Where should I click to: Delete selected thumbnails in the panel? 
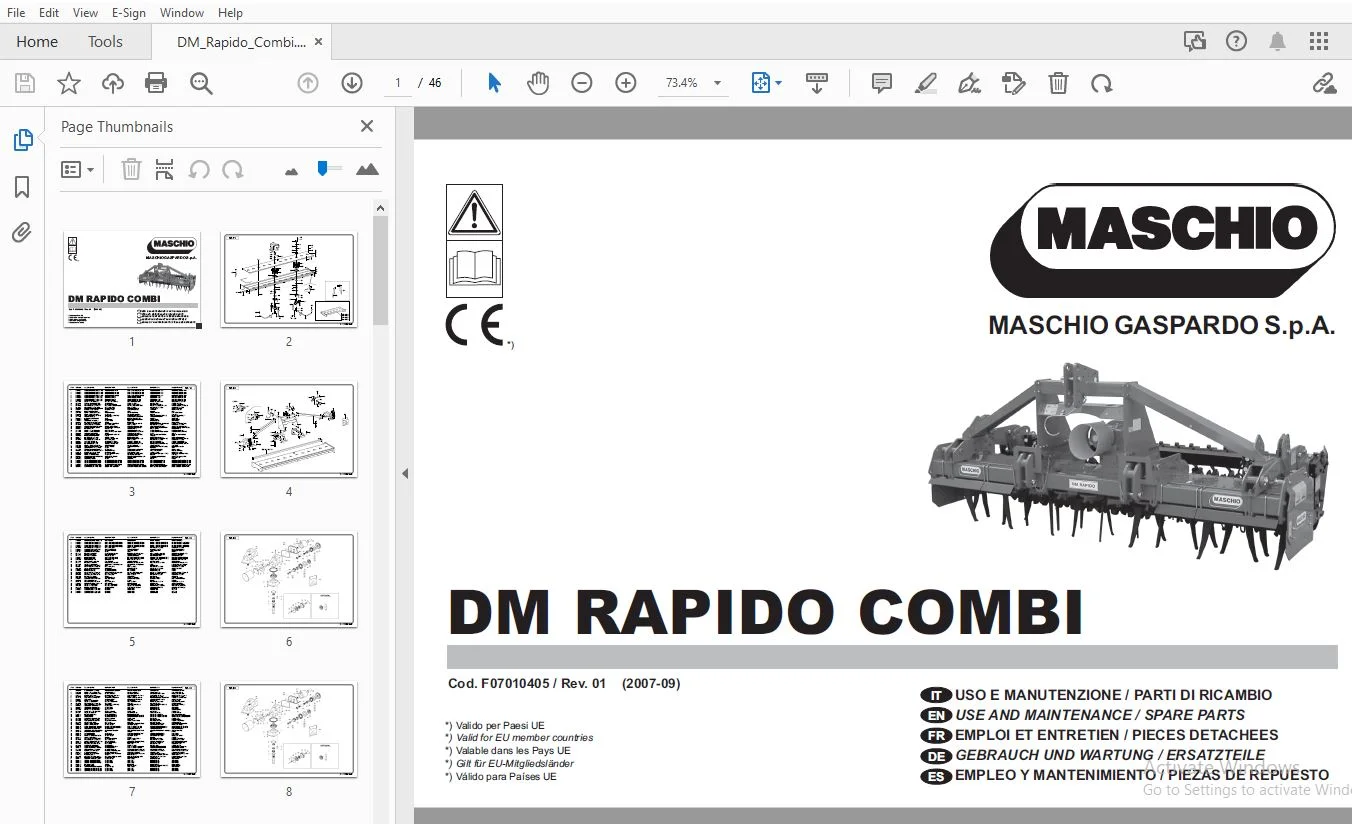(x=131, y=169)
